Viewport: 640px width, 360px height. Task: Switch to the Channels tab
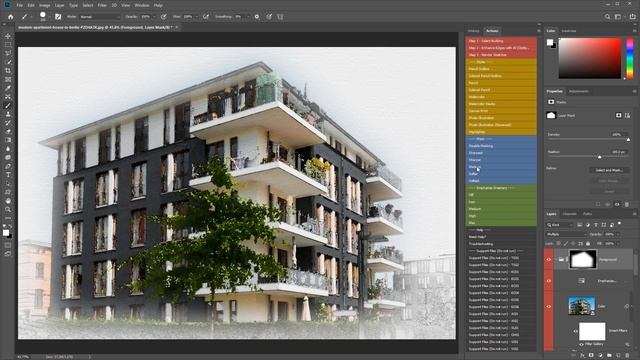[569, 214]
